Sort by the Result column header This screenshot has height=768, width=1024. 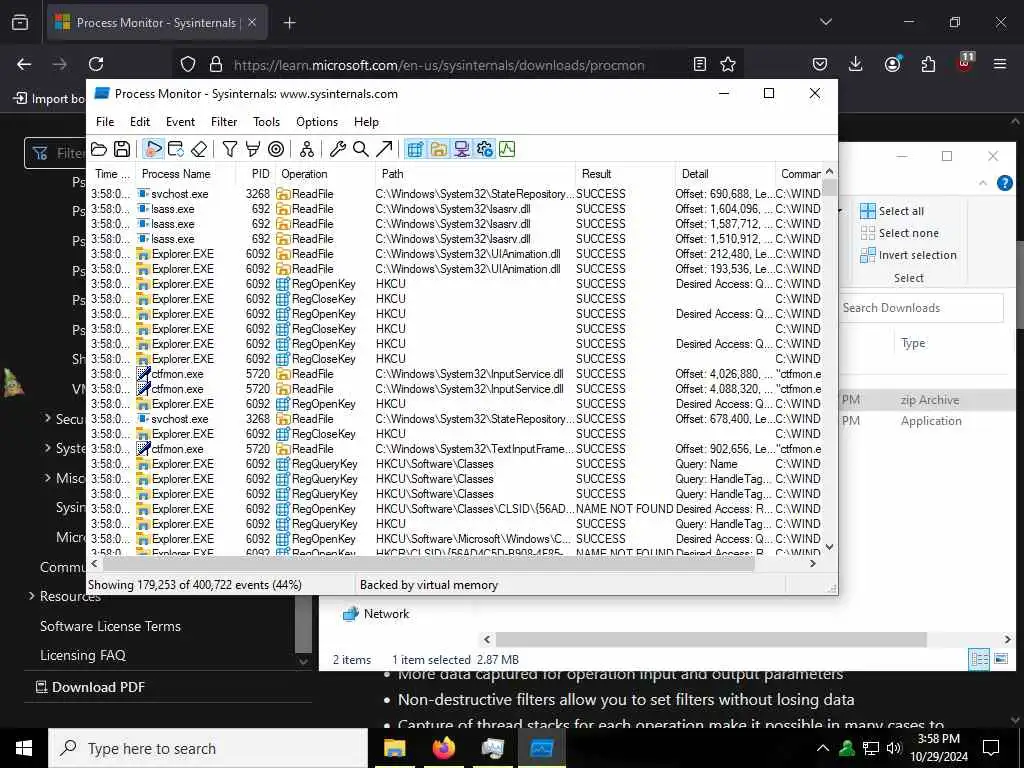626,174
